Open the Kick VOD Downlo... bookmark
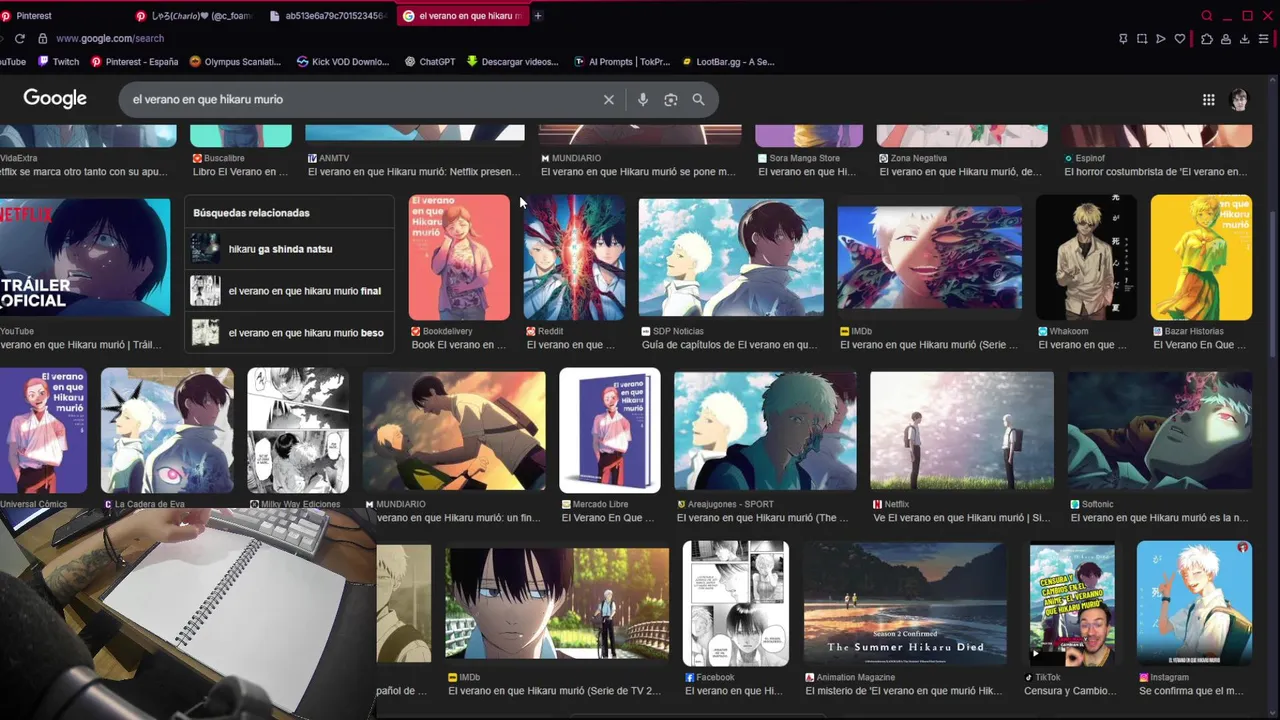 point(343,62)
